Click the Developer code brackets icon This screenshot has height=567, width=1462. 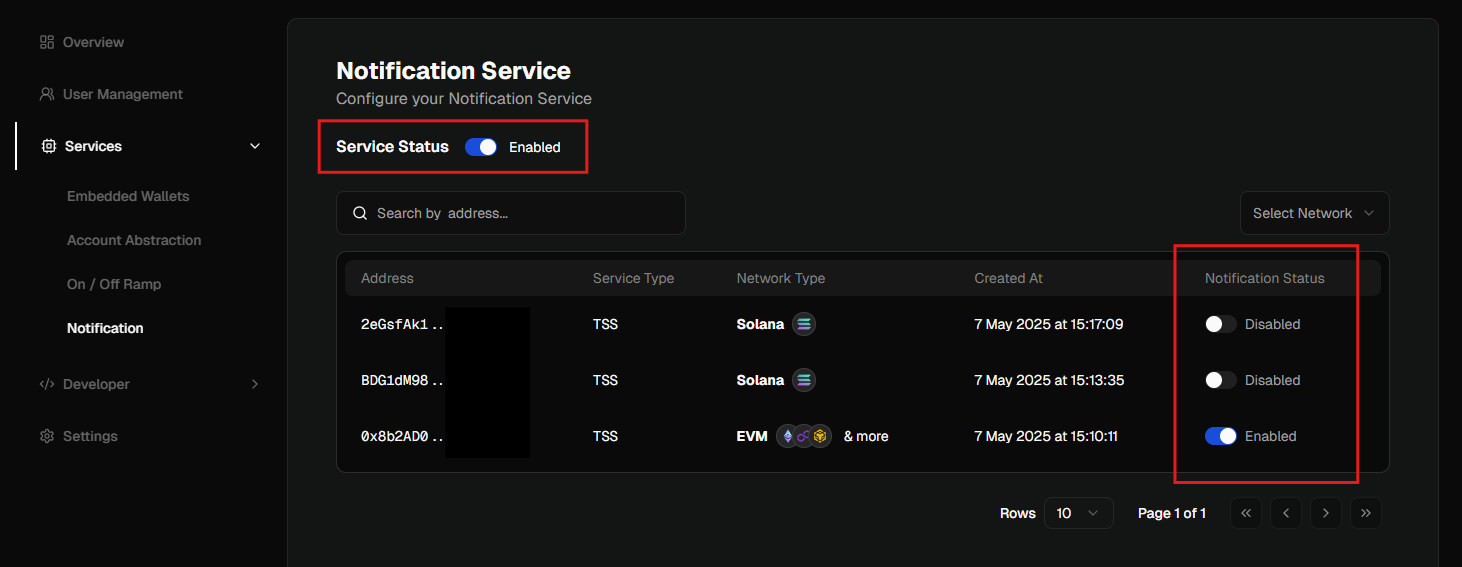46,384
